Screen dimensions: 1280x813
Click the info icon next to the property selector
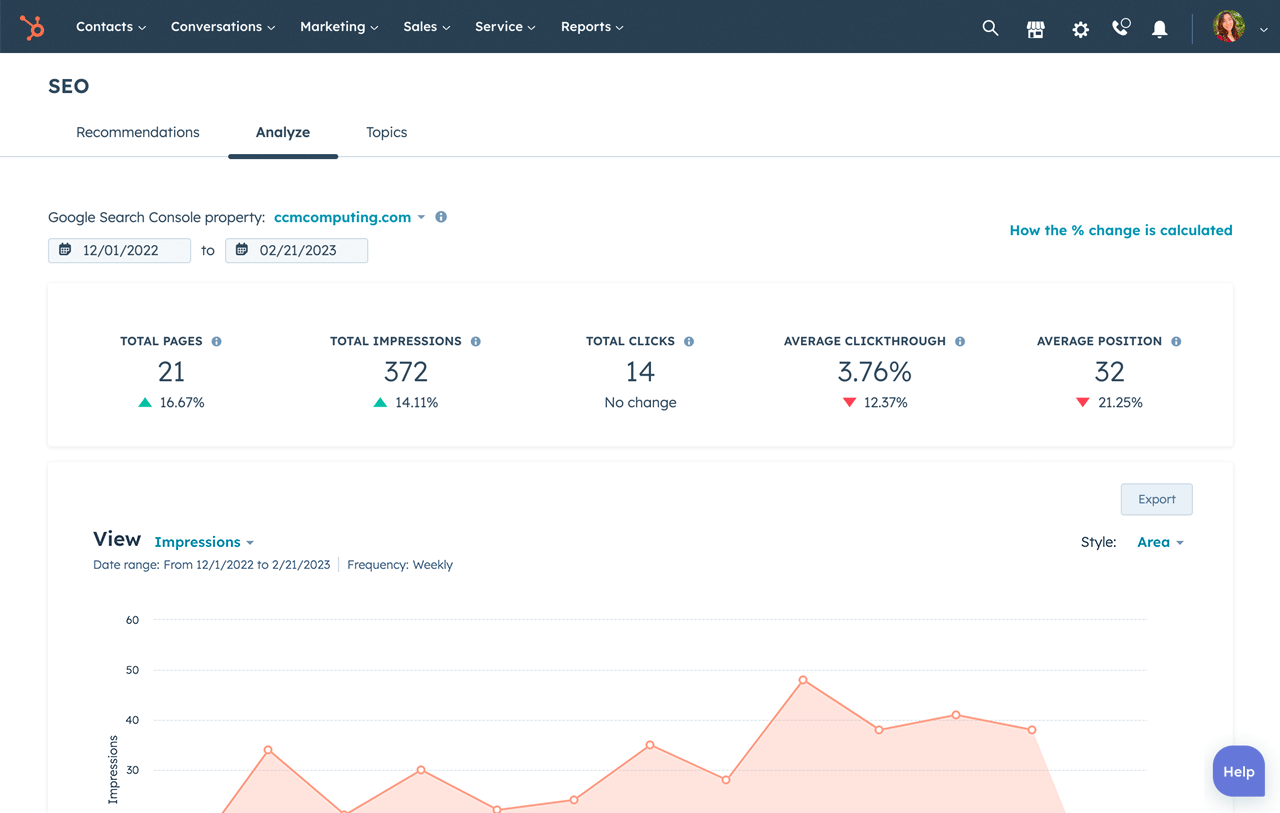(440, 216)
